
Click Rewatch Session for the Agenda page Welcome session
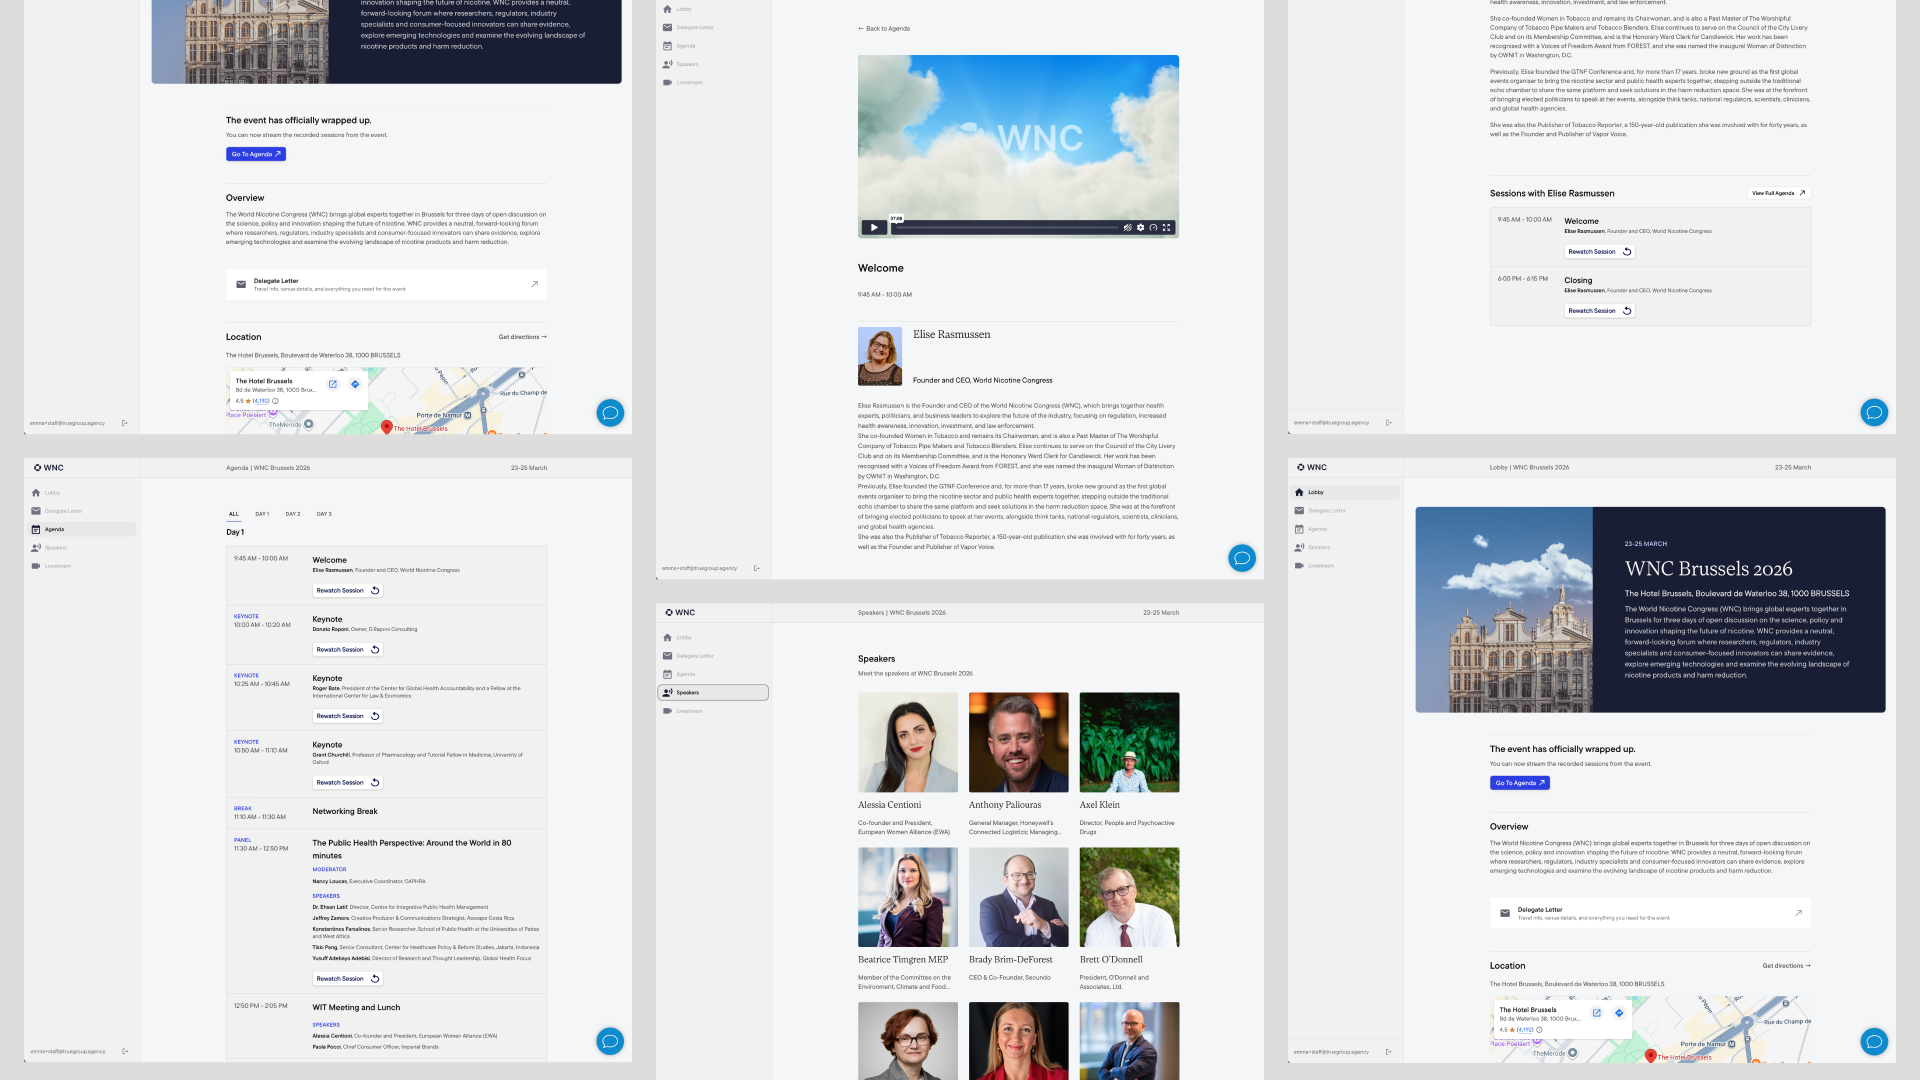point(348,591)
